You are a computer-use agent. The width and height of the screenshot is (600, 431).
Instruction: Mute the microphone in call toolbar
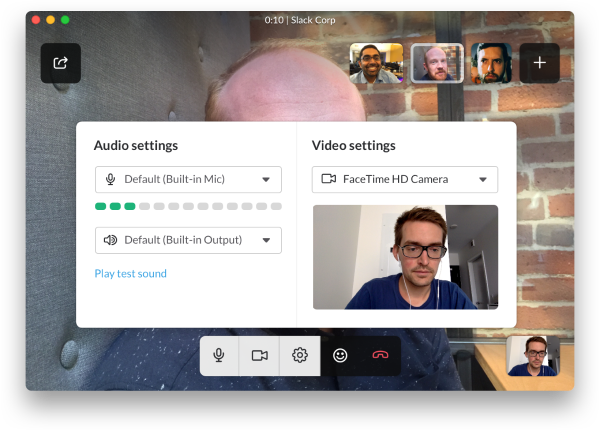coord(219,355)
